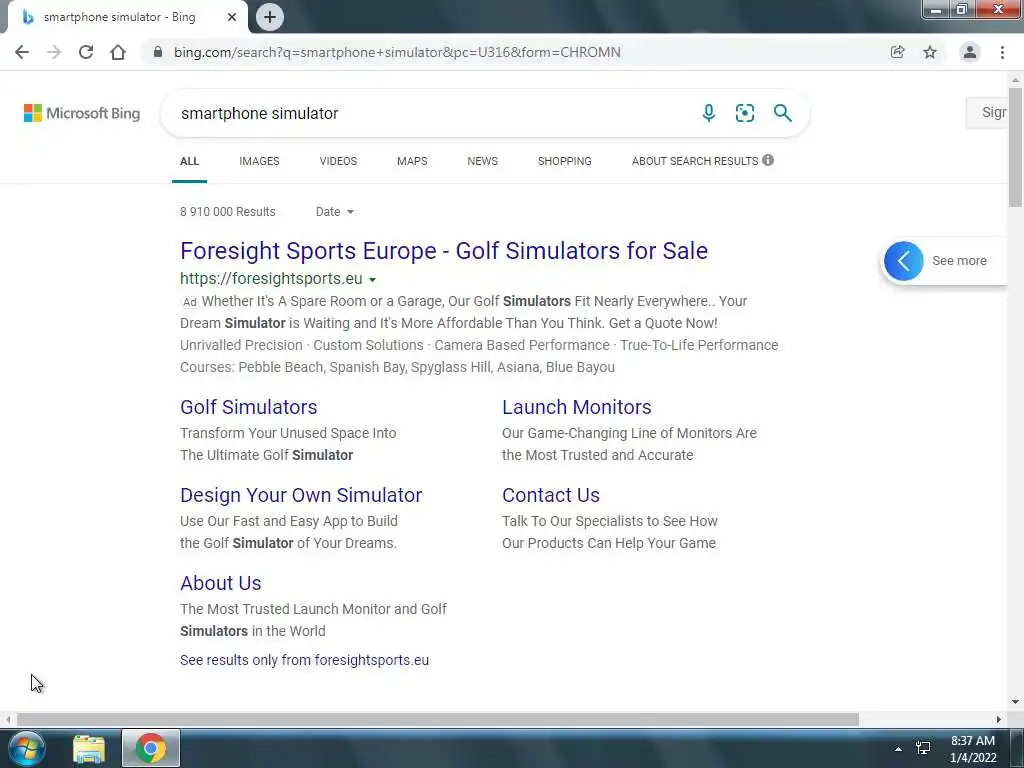Click the See more label

[x=959, y=261]
